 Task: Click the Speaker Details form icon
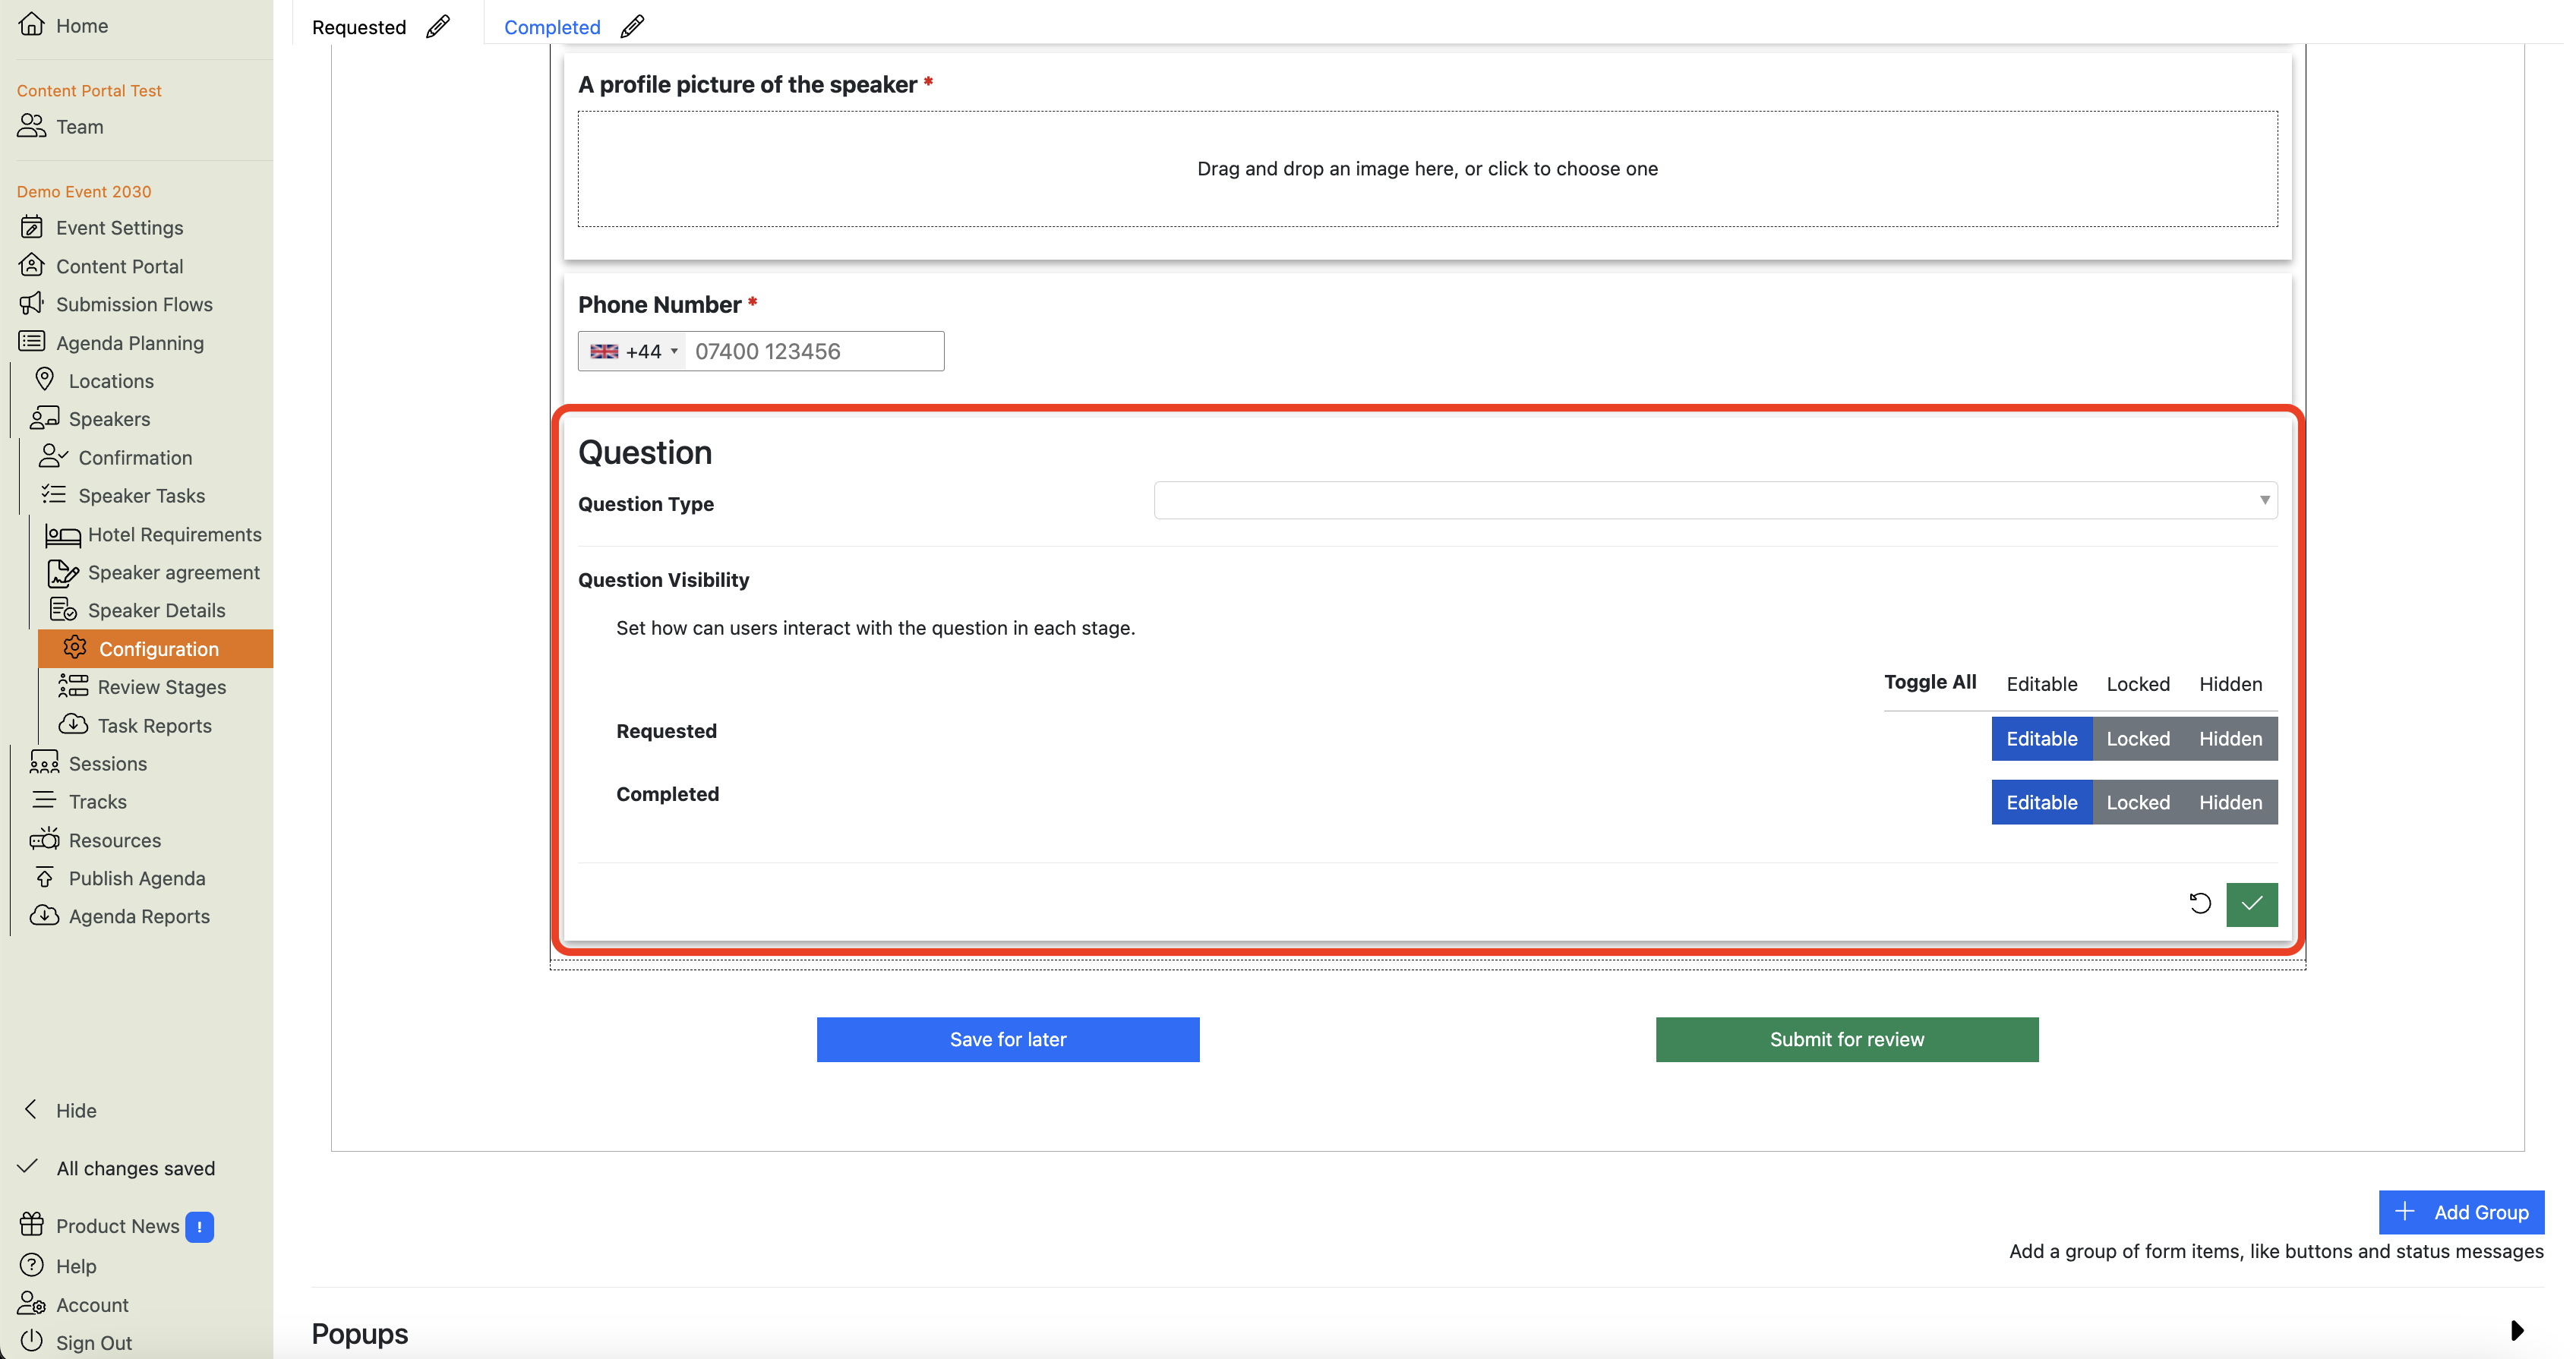point(63,609)
